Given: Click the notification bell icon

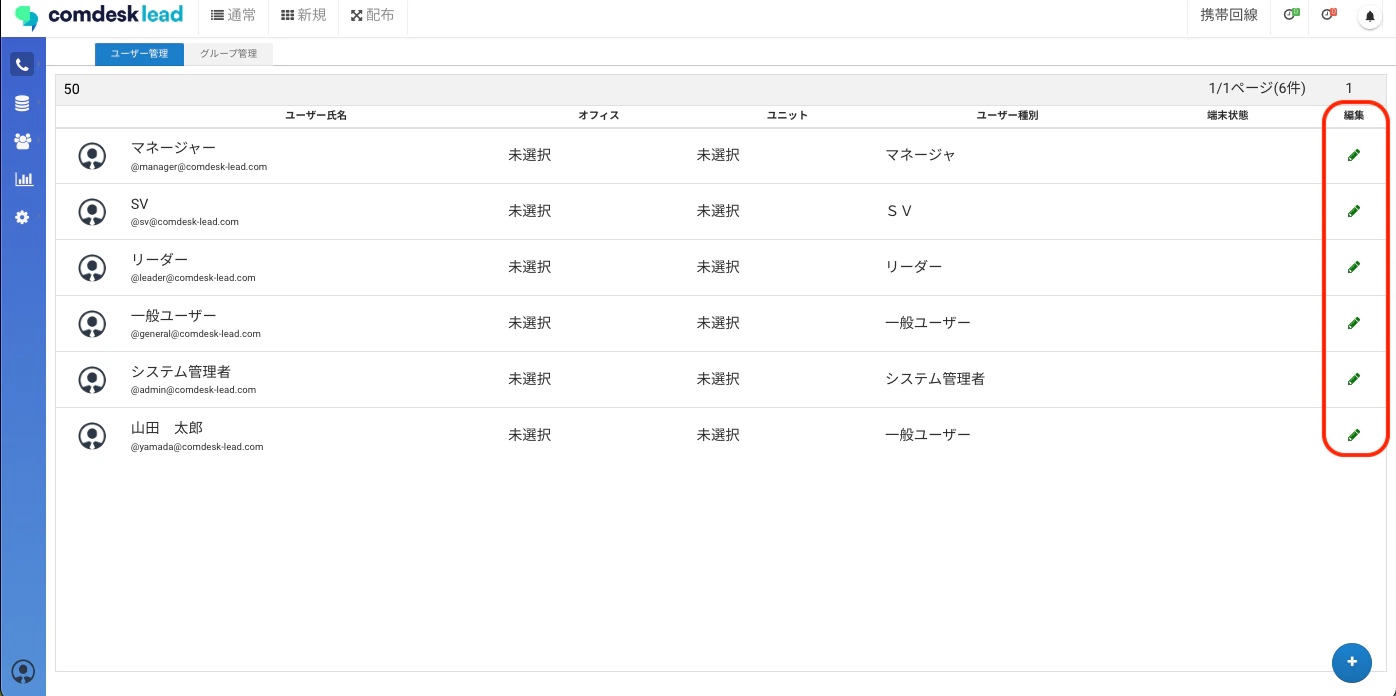Looking at the screenshot, I should pos(1370,16).
